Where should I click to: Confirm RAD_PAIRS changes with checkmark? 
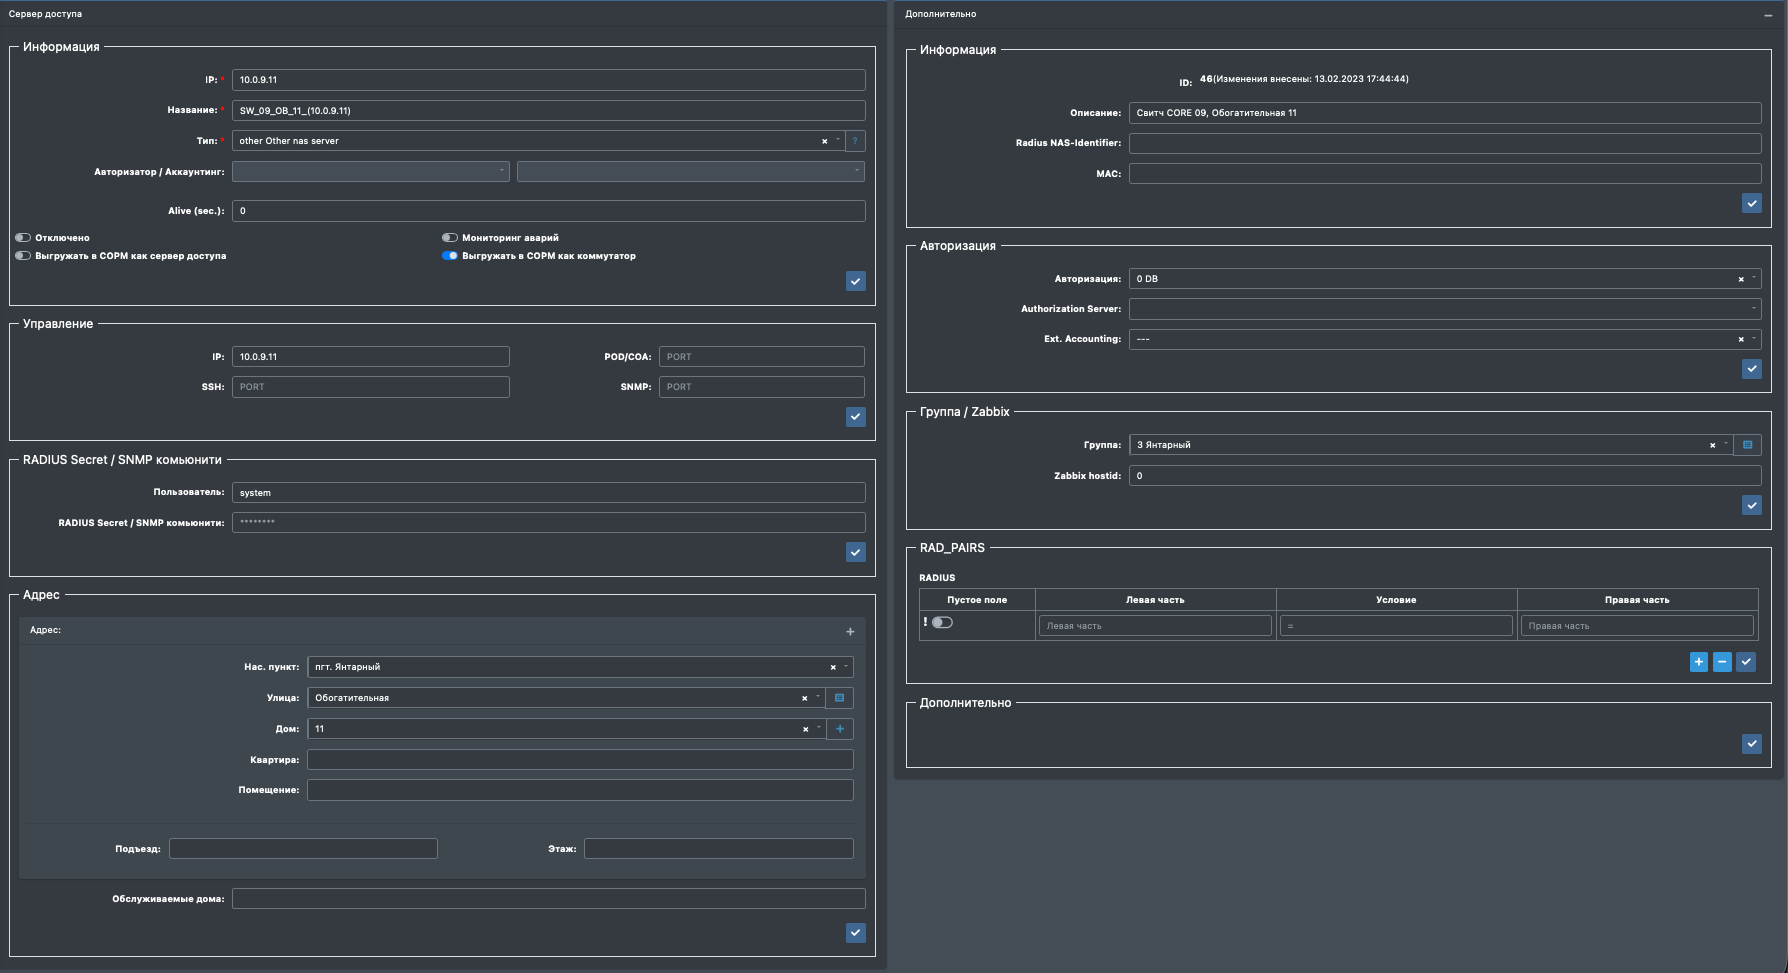pos(1746,662)
